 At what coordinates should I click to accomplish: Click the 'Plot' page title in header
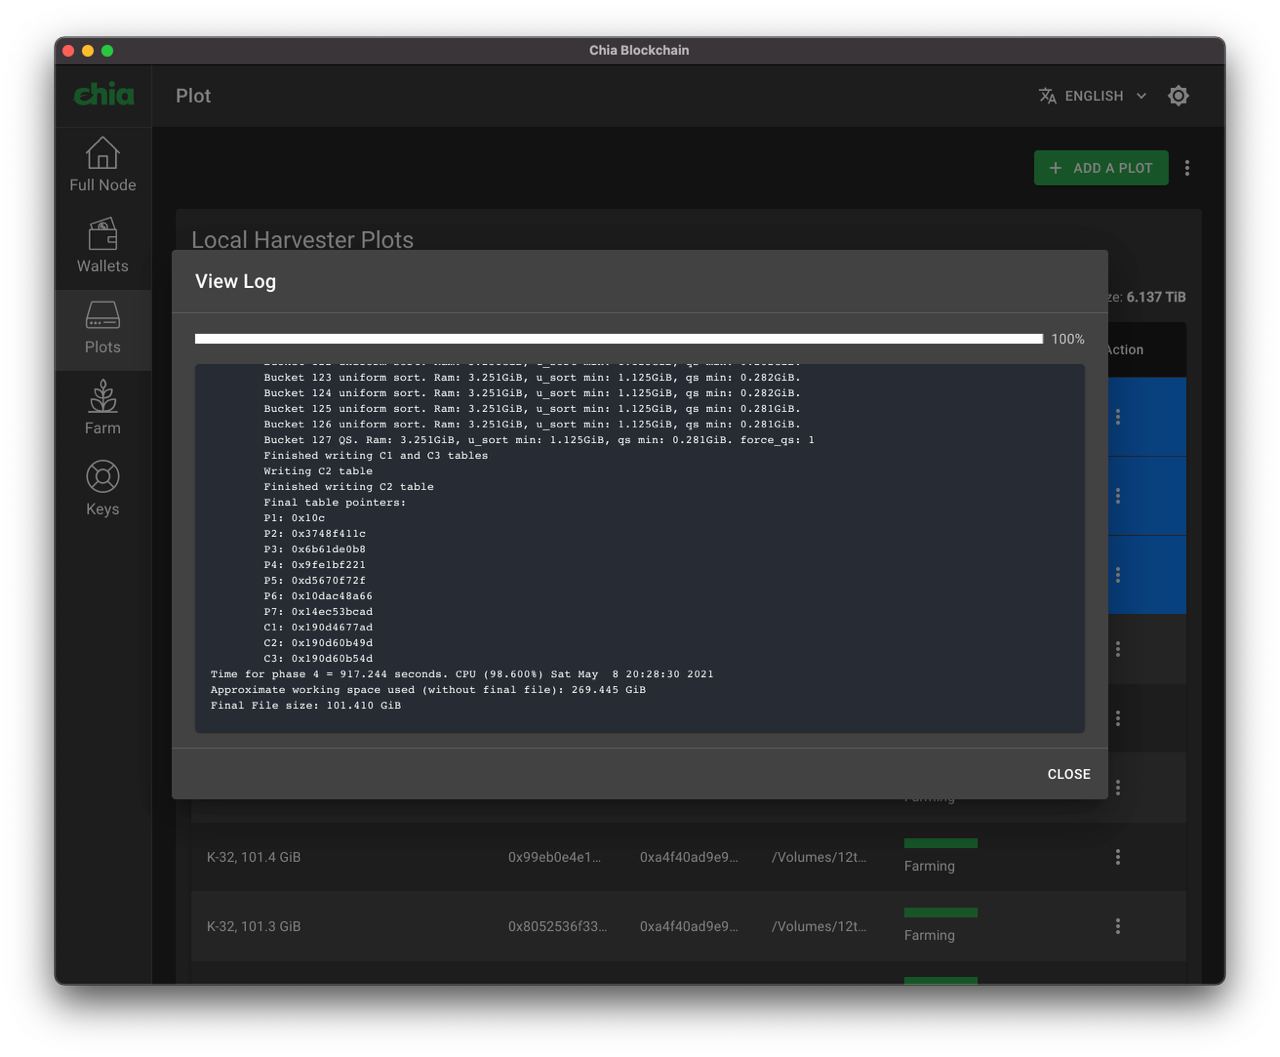click(193, 96)
